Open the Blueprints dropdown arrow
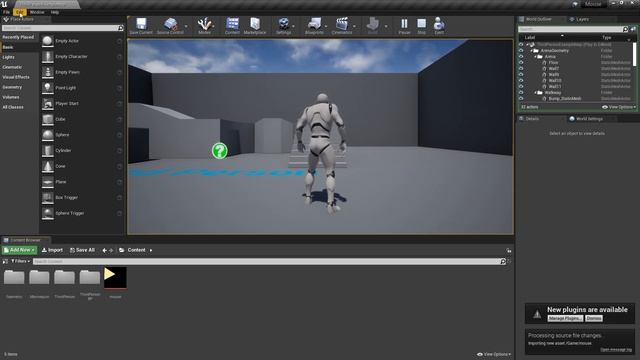This screenshot has height=360, width=640. tap(326, 26)
